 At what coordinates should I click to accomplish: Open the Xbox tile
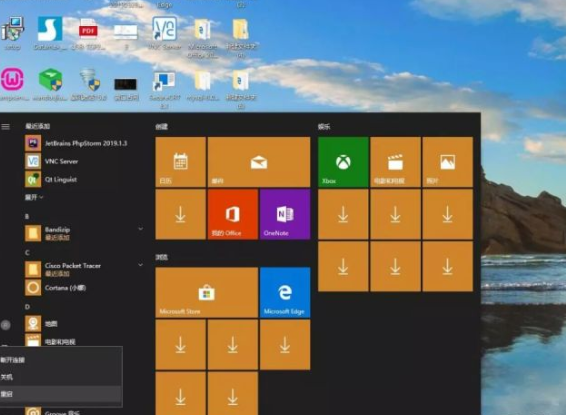point(343,162)
